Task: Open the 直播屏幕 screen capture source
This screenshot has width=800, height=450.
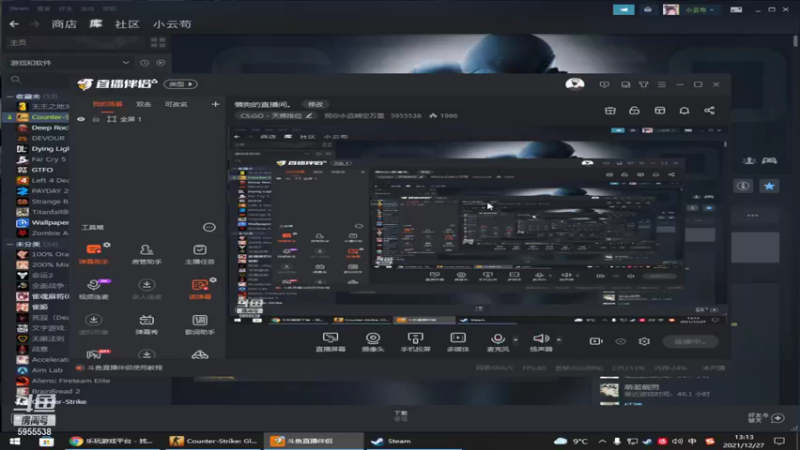Action: 331,342
